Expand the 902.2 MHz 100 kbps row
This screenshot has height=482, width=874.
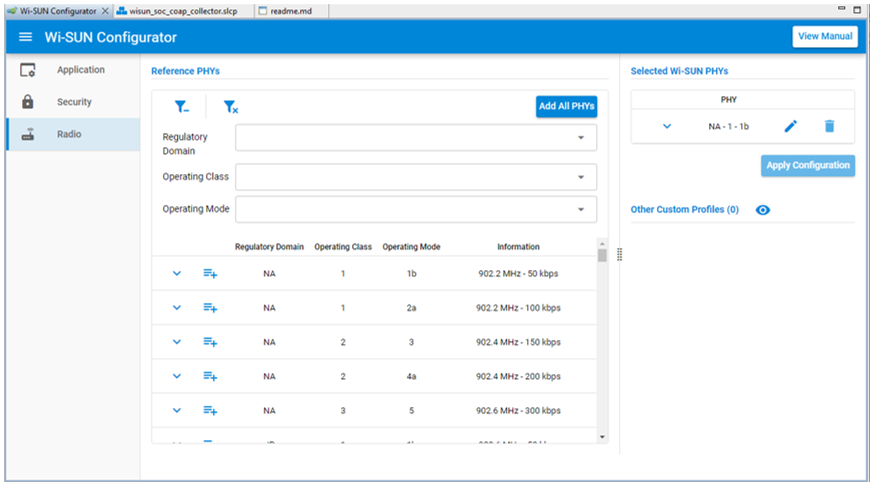[x=177, y=308]
